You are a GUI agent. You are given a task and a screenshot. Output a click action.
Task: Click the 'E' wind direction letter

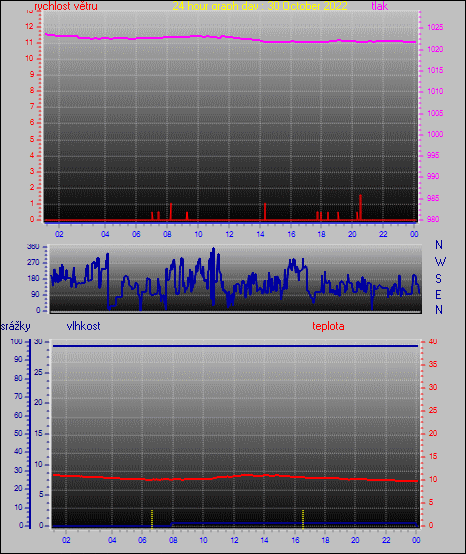click(438, 294)
